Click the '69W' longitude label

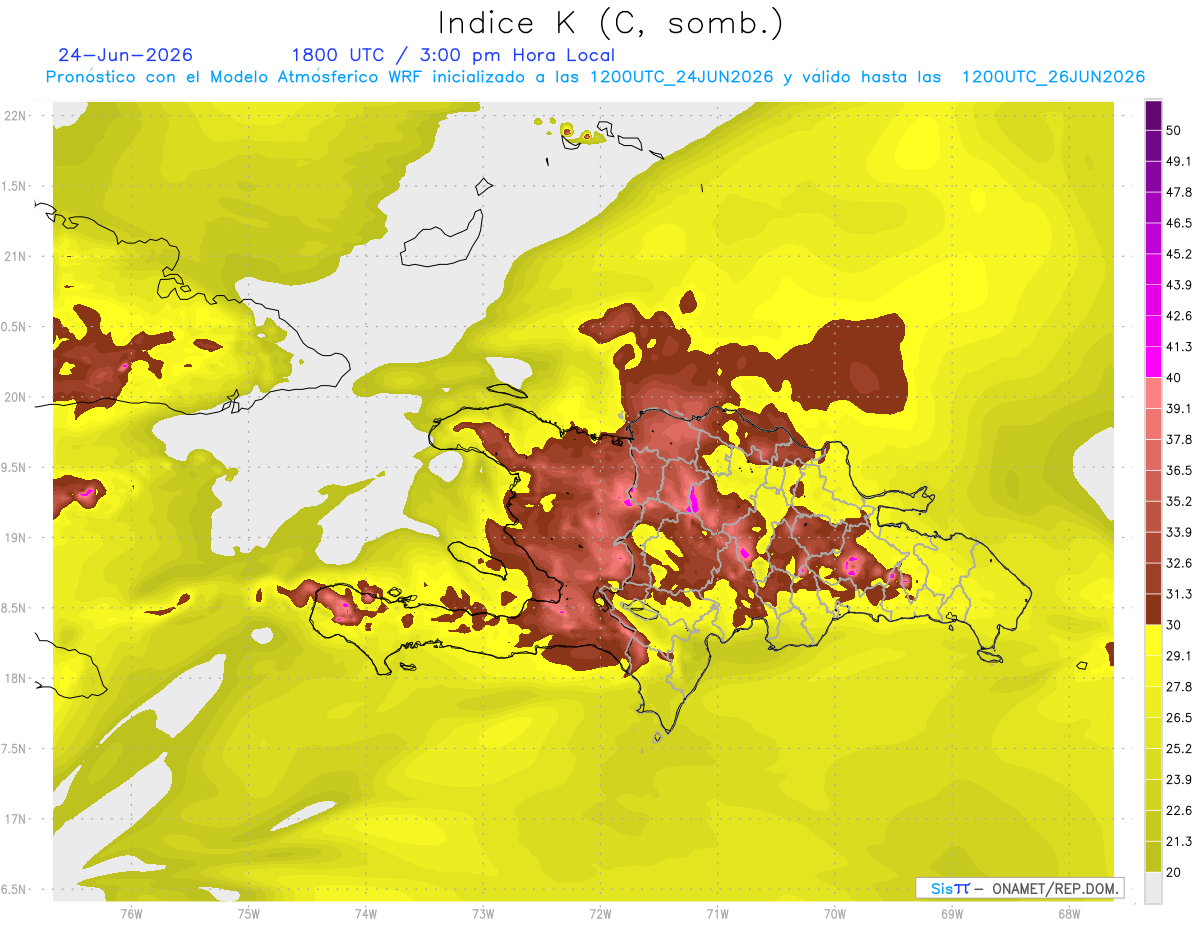pos(952,913)
